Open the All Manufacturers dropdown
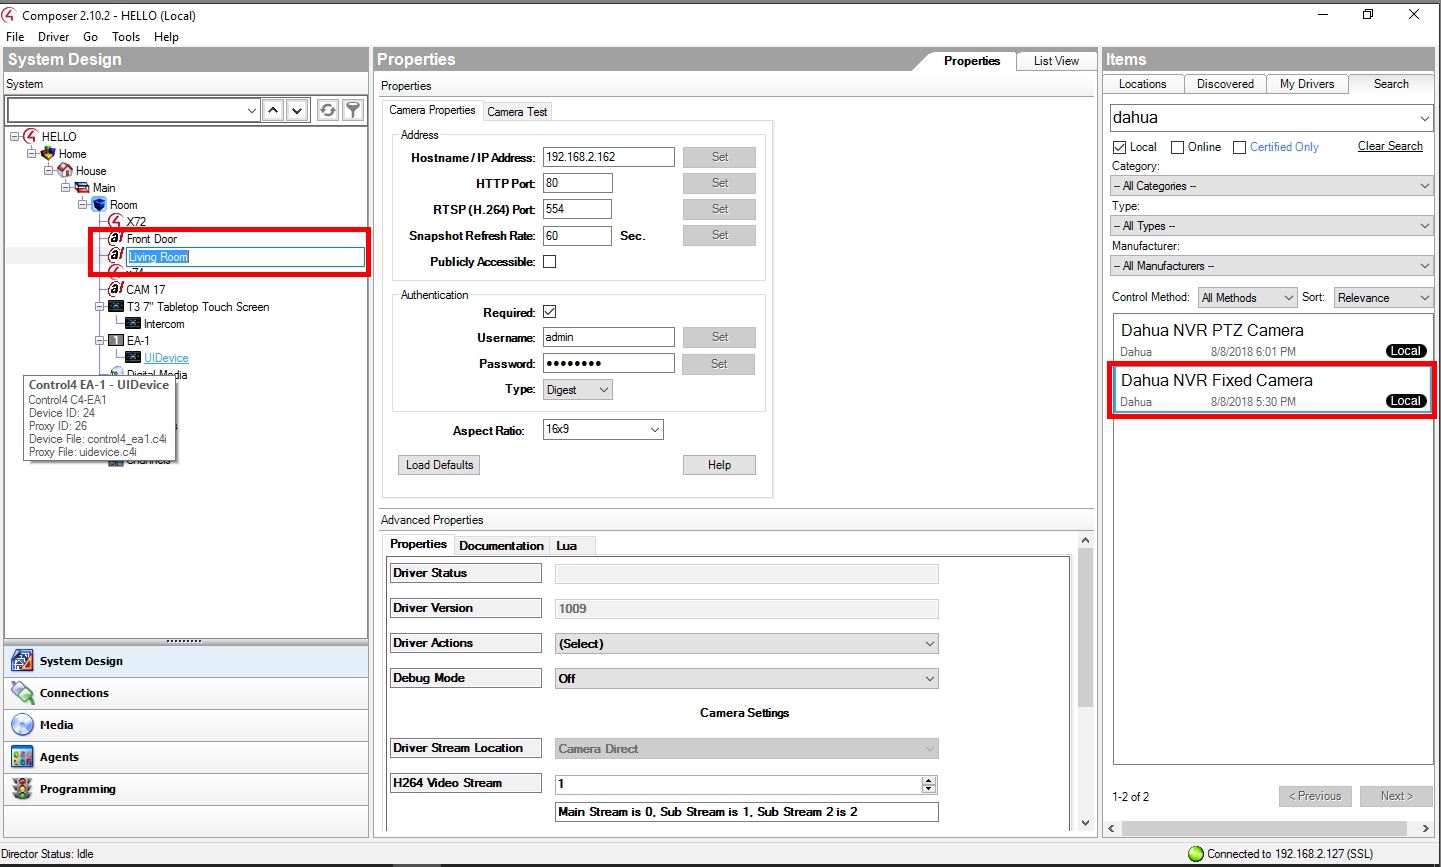Screen dimensions: 1441x867 click(x=1272, y=266)
